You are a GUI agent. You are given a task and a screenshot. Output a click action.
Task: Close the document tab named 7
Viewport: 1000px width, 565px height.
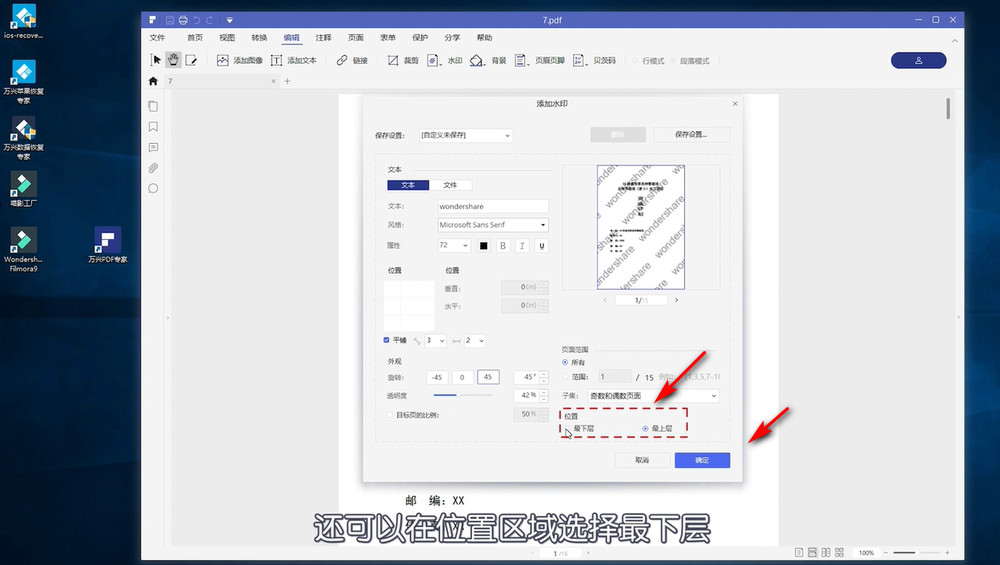tap(274, 81)
